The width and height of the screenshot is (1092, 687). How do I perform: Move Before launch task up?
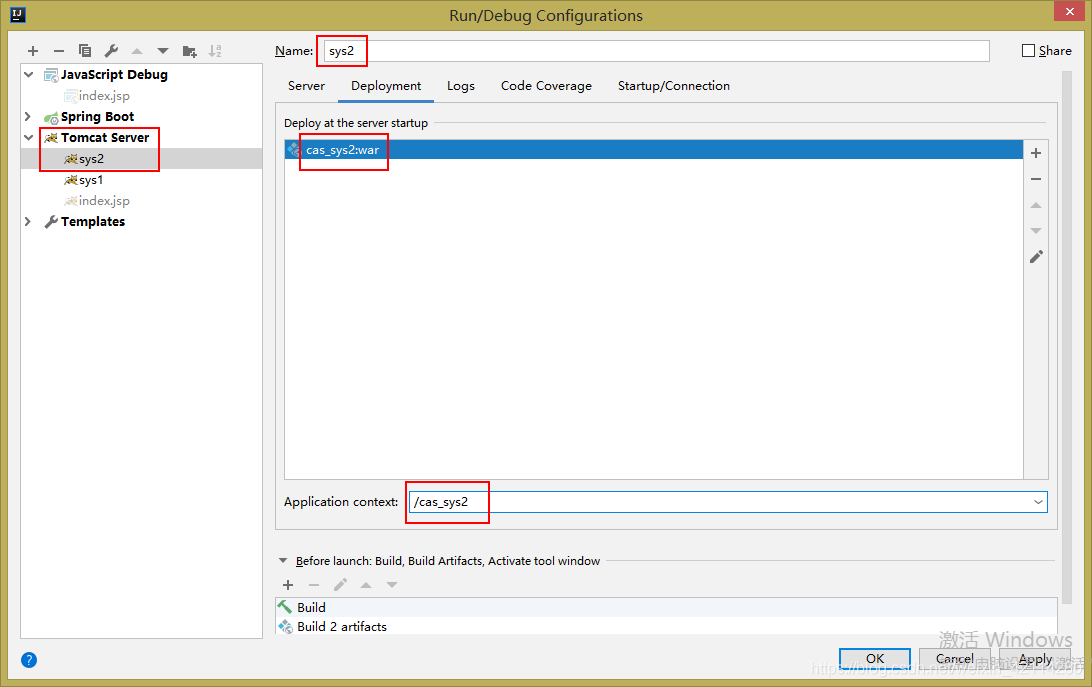[x=366, y=585]
